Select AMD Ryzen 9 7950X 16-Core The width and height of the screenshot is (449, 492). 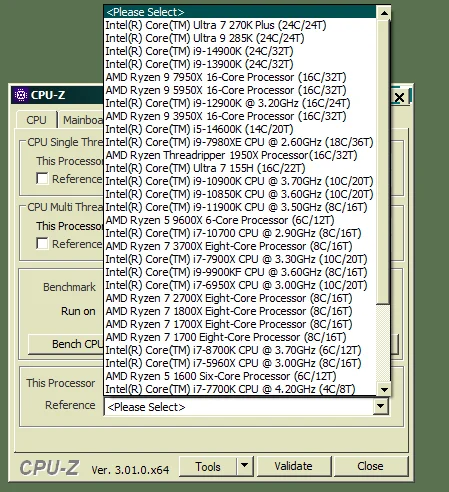pyautogui.click(x=240, y=77)
